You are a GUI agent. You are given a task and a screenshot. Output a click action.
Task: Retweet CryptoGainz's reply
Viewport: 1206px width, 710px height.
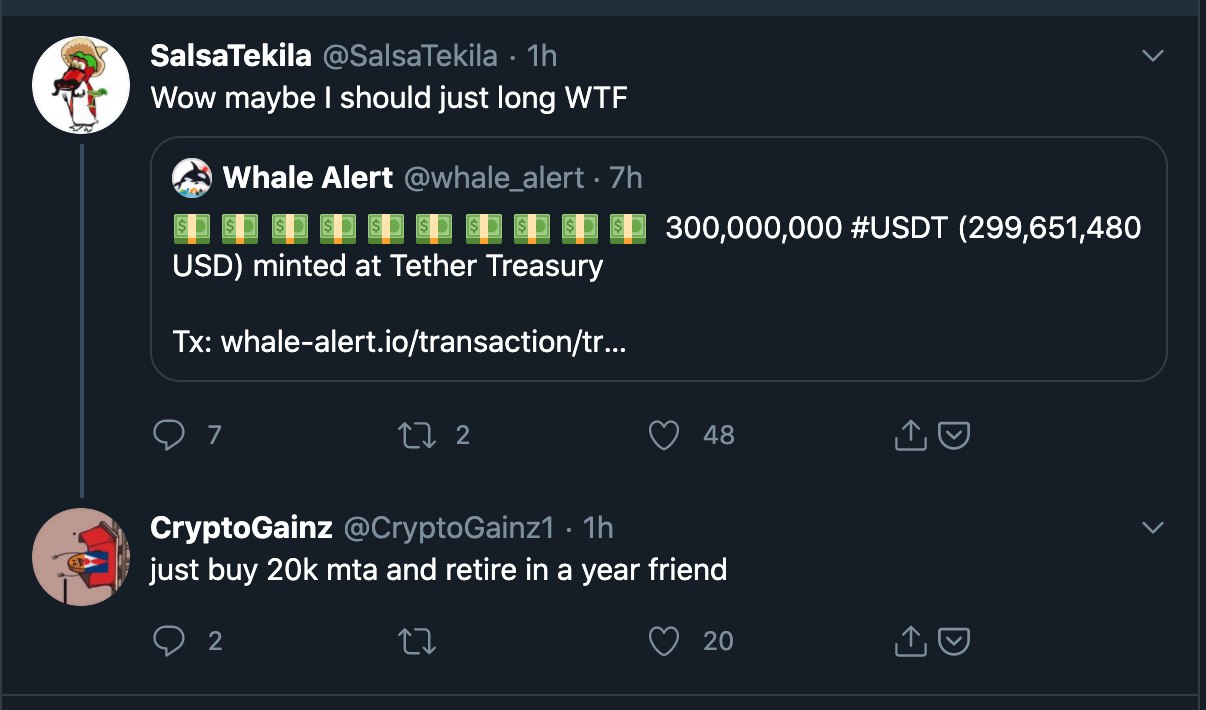pos(416,641)
